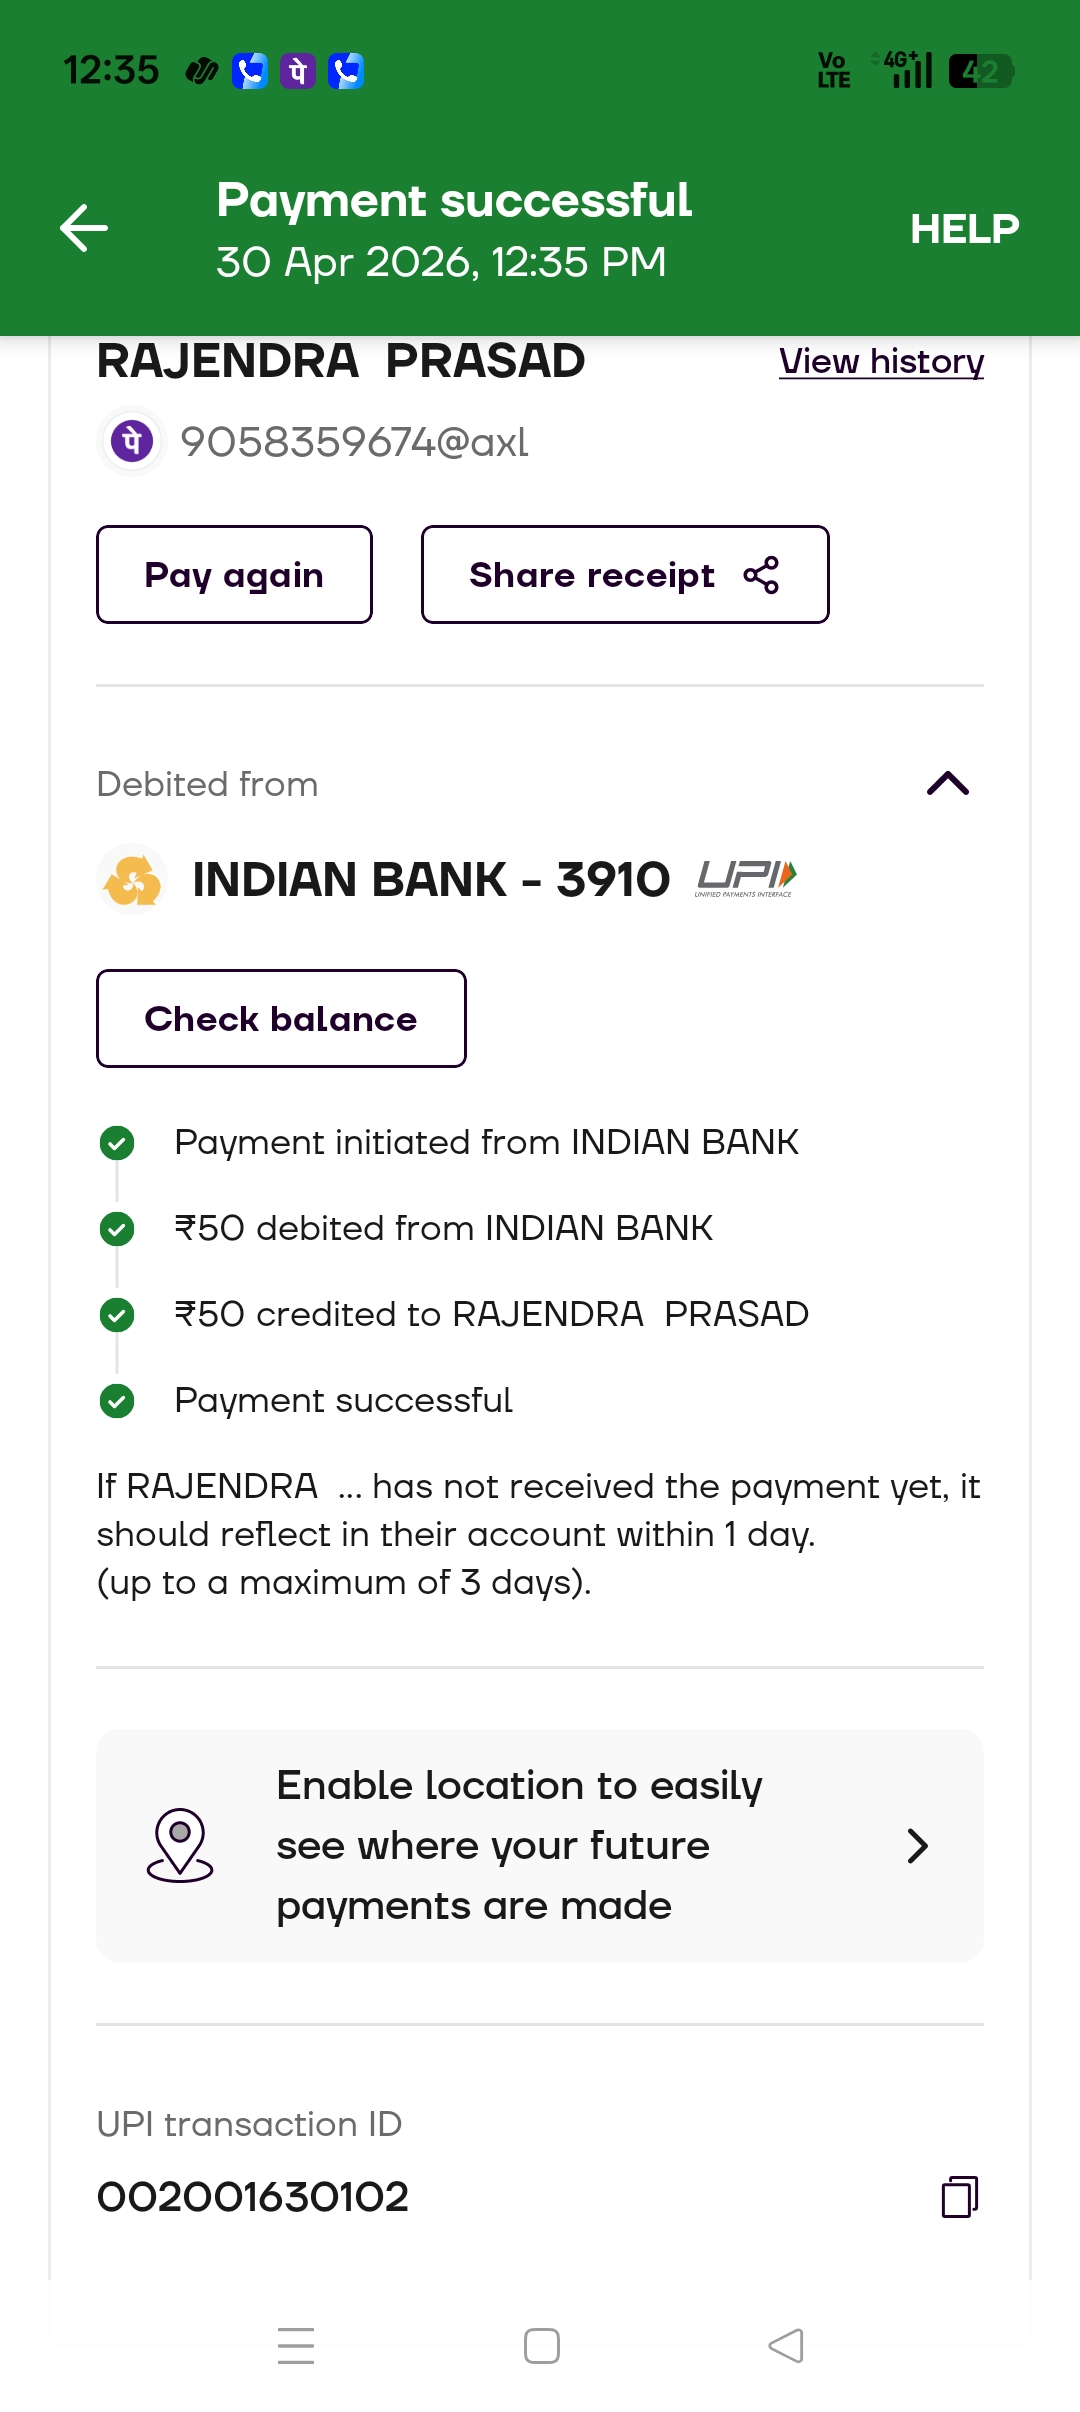Collapse the Debited from section

(x=948, y=783)
